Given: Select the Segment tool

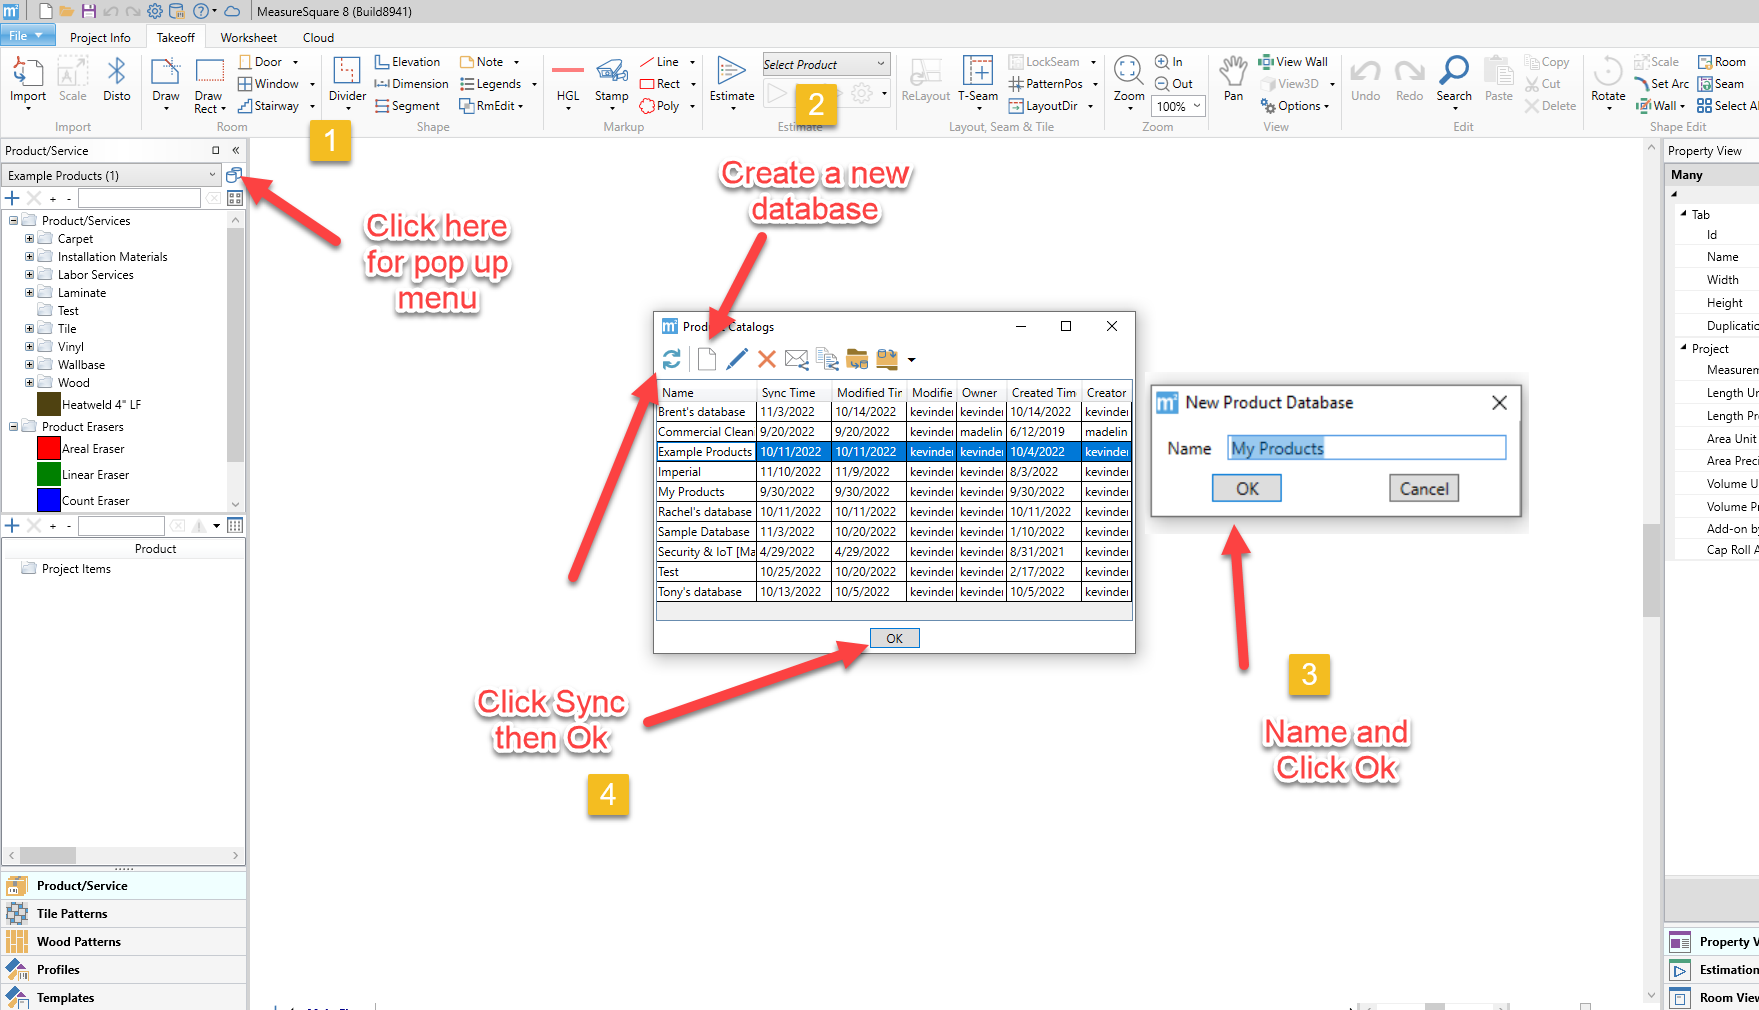Looking at the screenshot, I should click(x=407, y=106).
